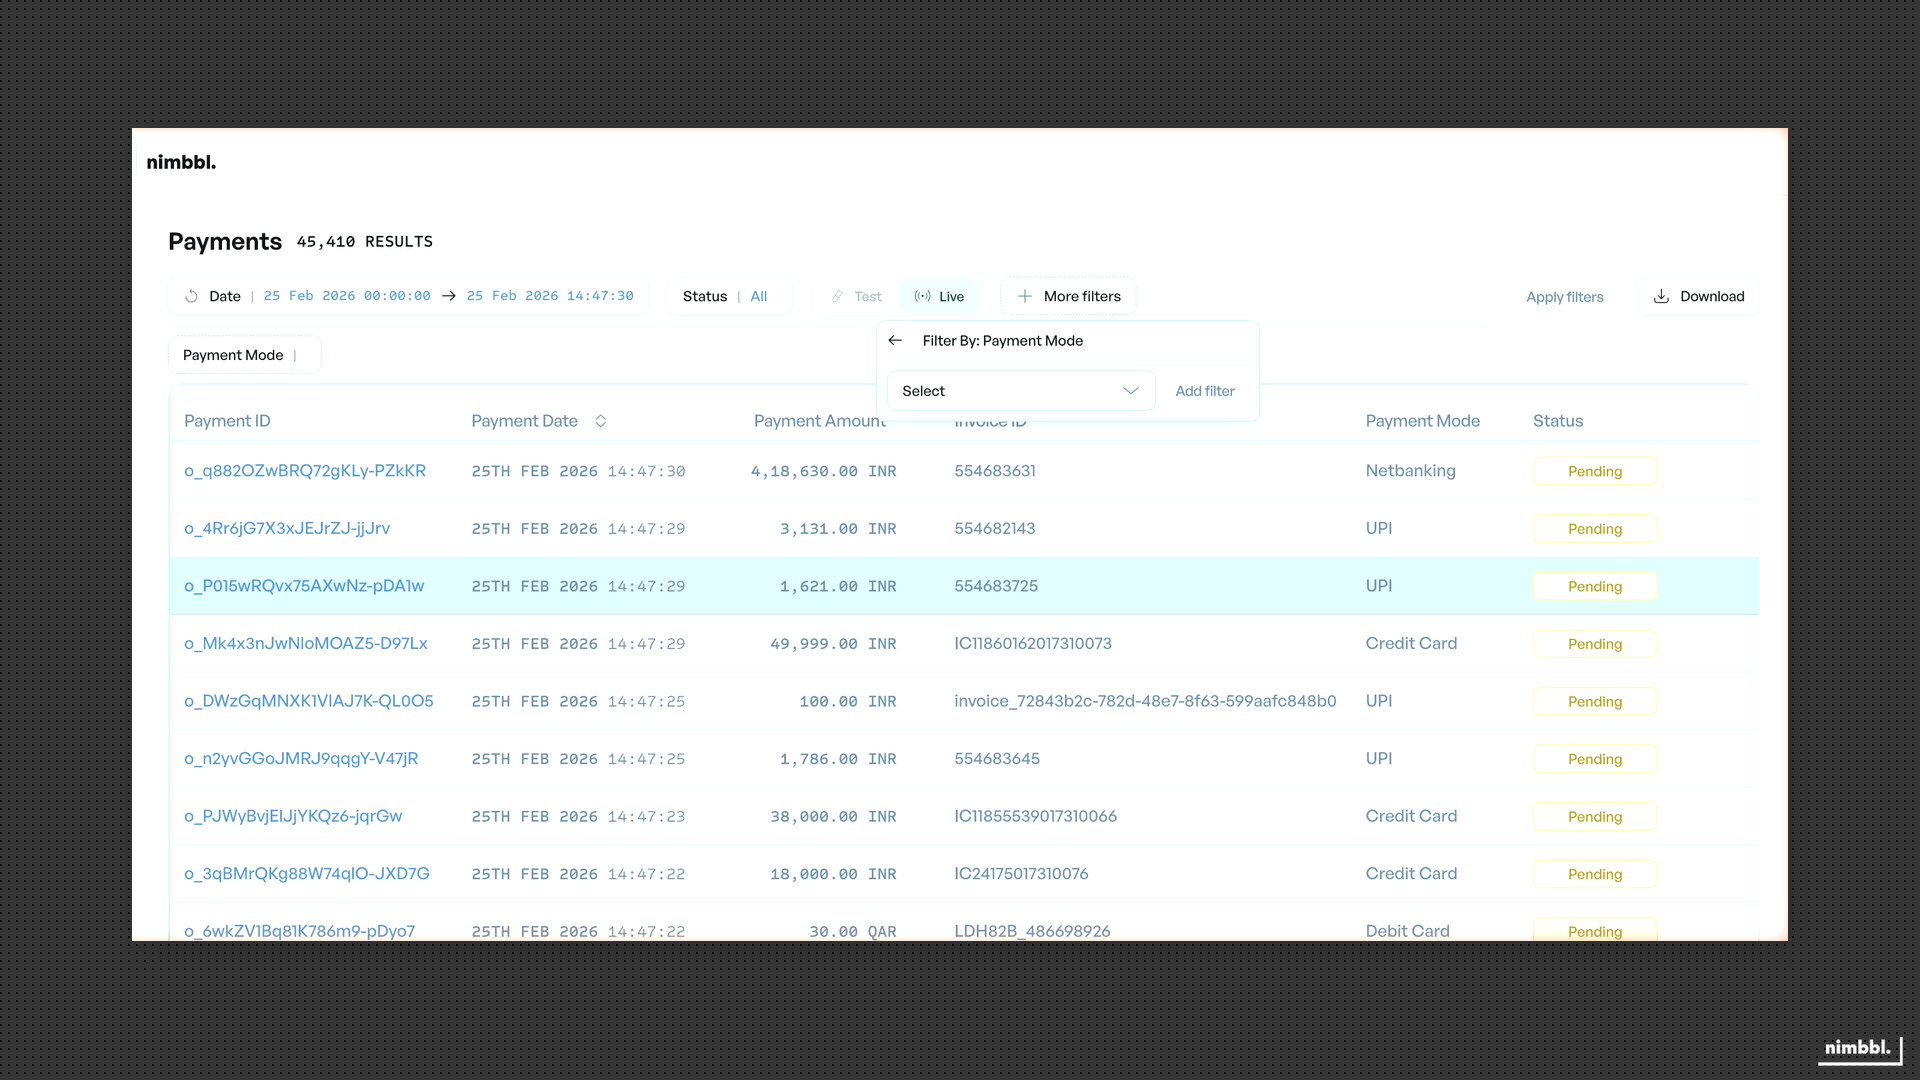Click the broadcast icon on the Live button
This screenshot has width=1920, height=1080.
[x=922, y=296]
